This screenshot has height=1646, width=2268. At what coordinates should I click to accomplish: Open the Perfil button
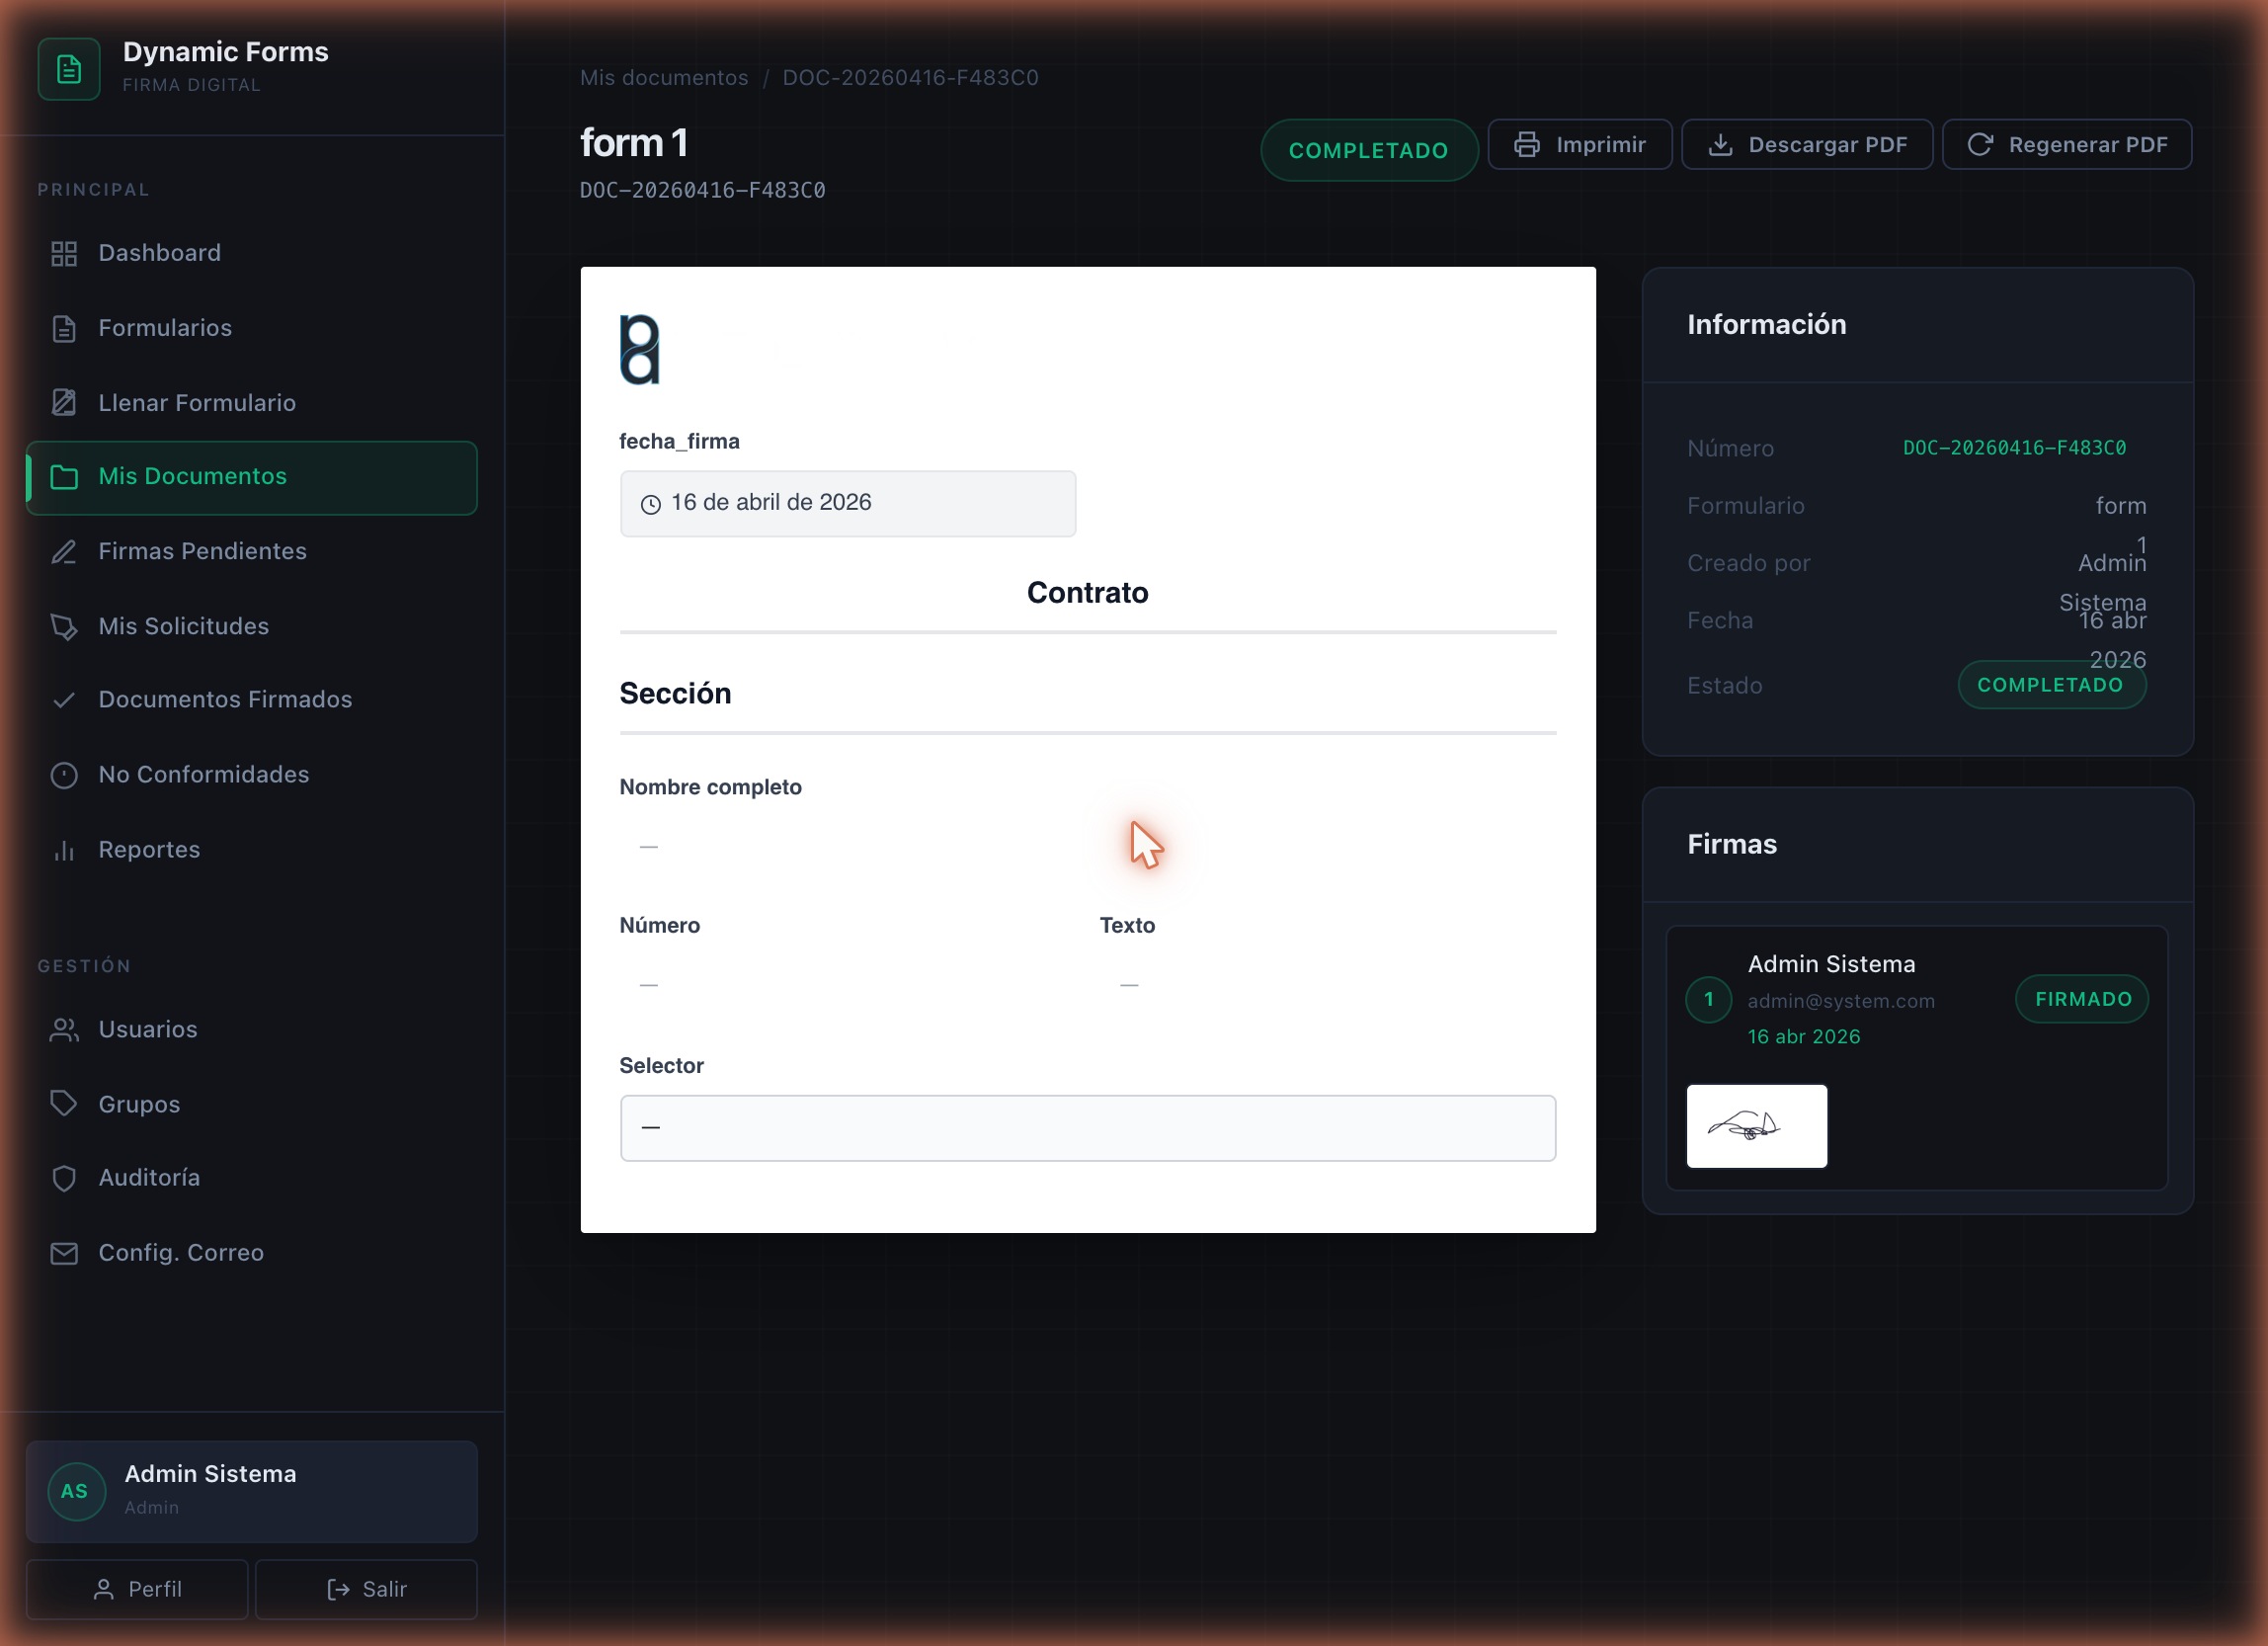[137, 1589]
